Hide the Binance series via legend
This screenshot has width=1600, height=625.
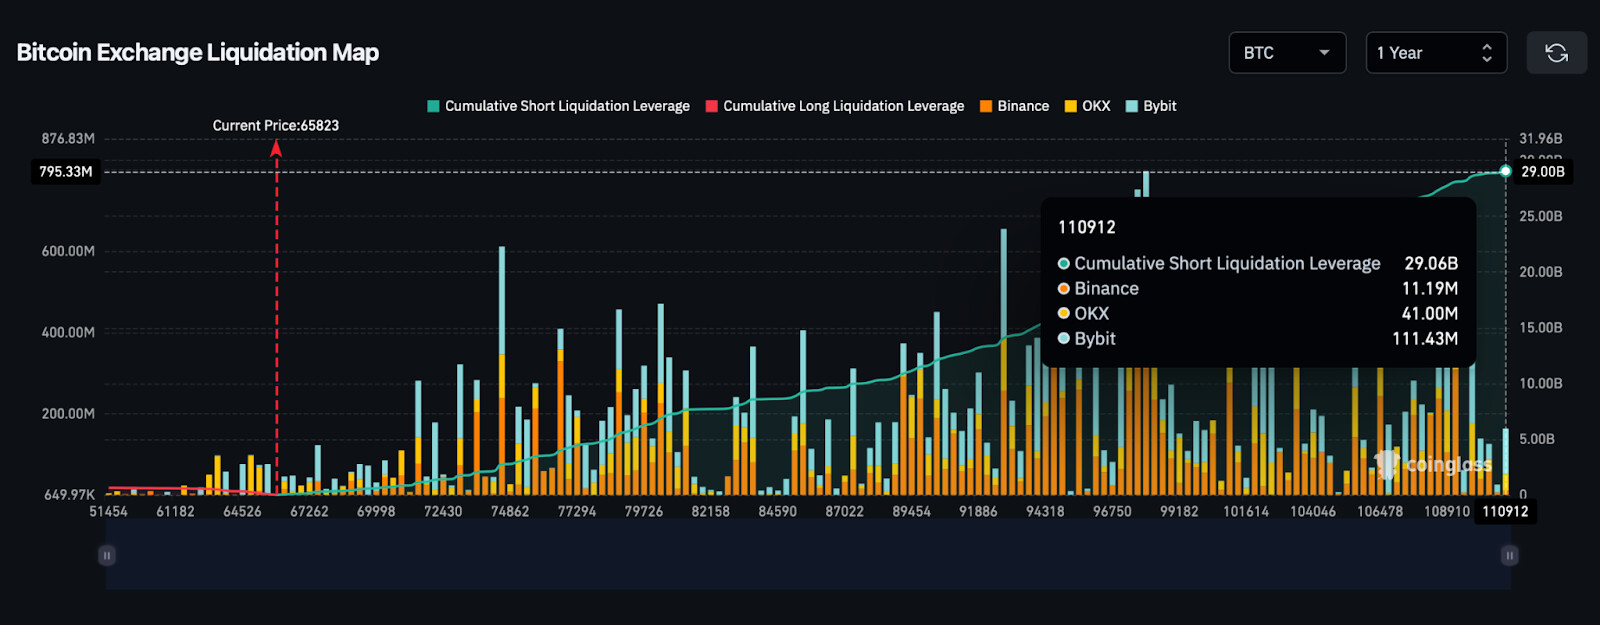1014,106
